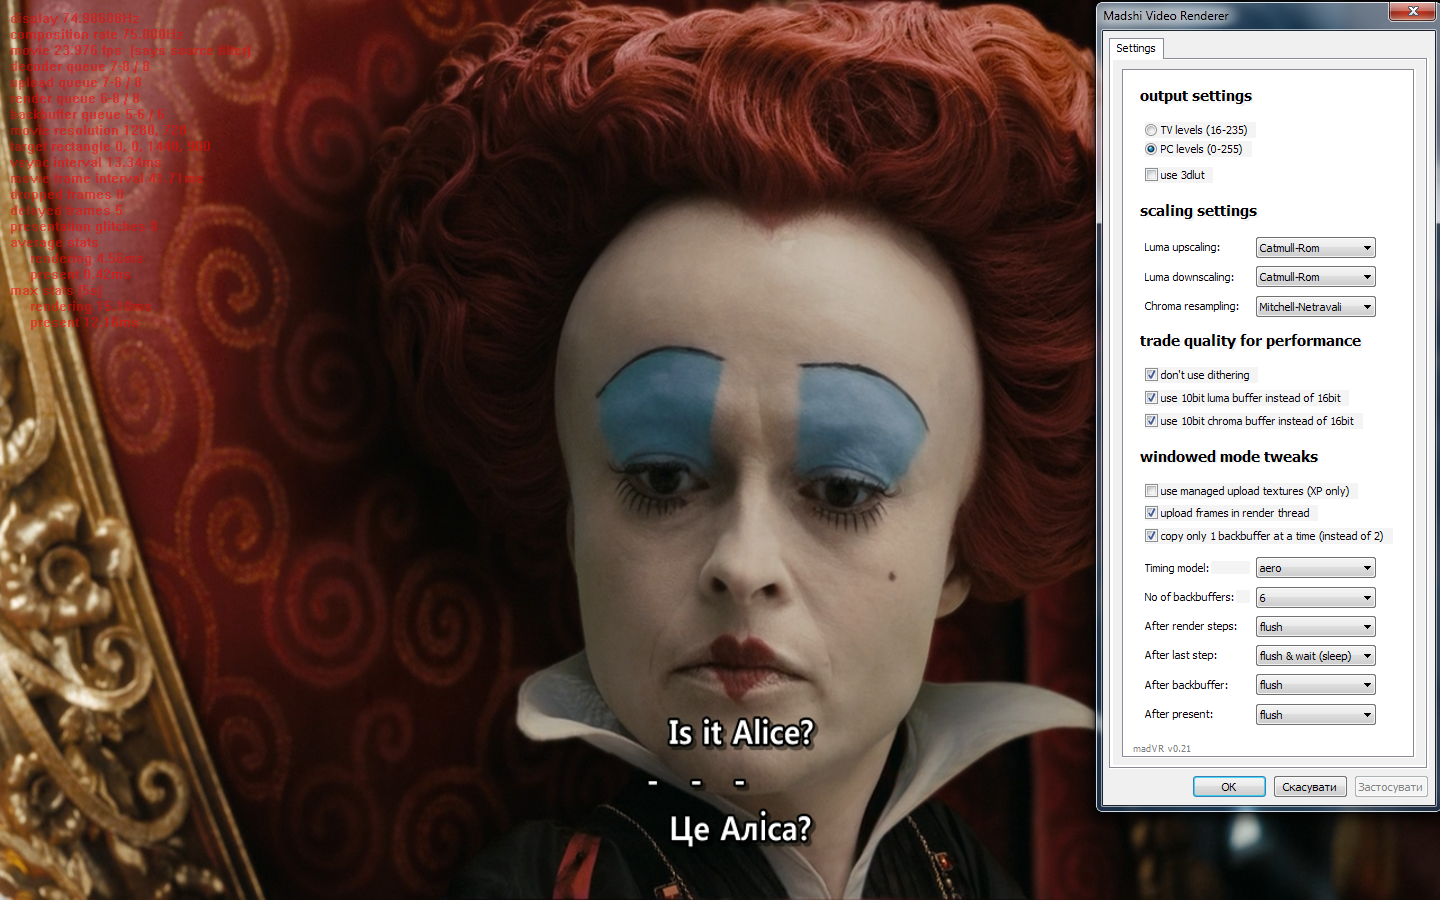Screen dimensions: 1440x900
Task: Open the After last step dropdown
Action: pos(1316,656)
